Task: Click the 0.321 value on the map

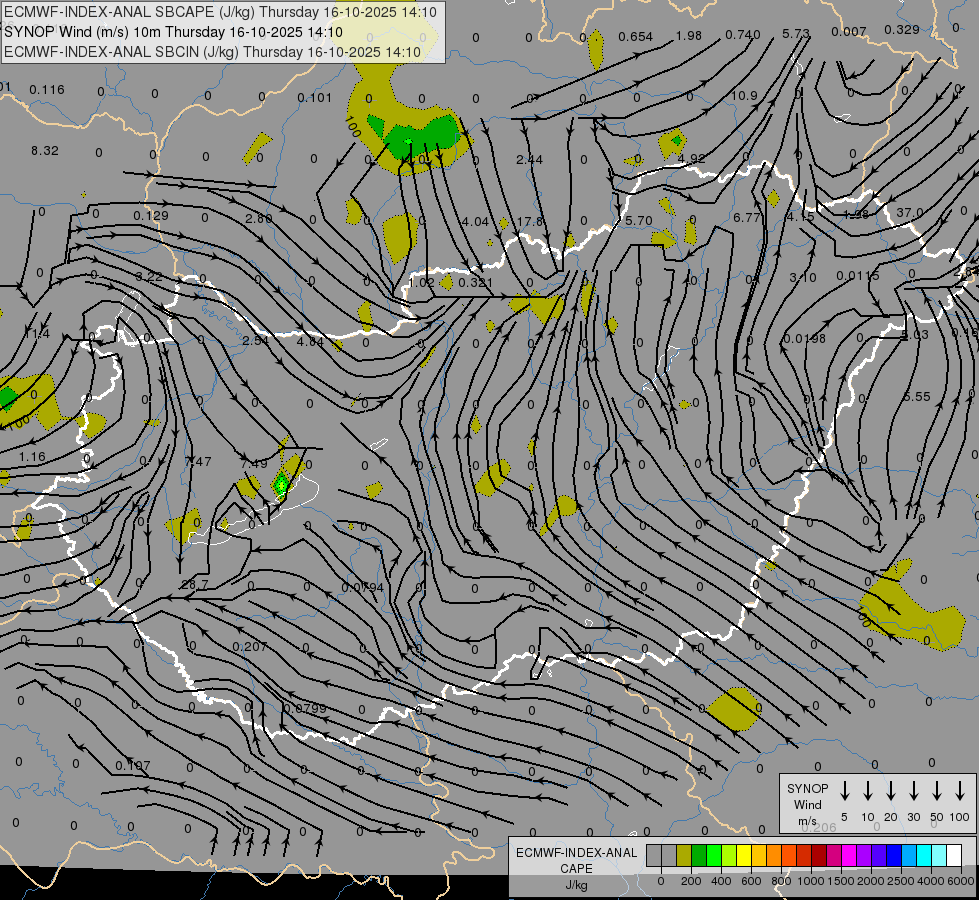Action: point(476,283)
